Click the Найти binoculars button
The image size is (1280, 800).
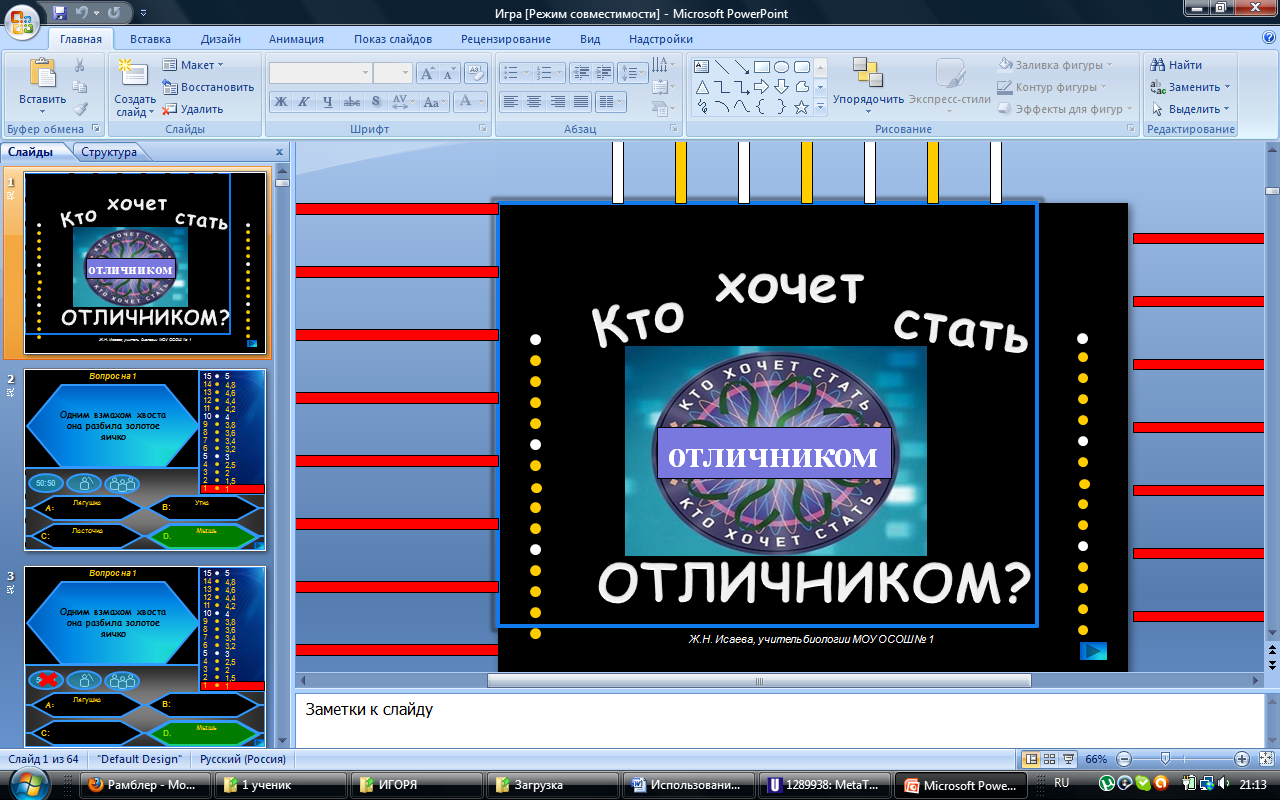tap(1177, 65)
